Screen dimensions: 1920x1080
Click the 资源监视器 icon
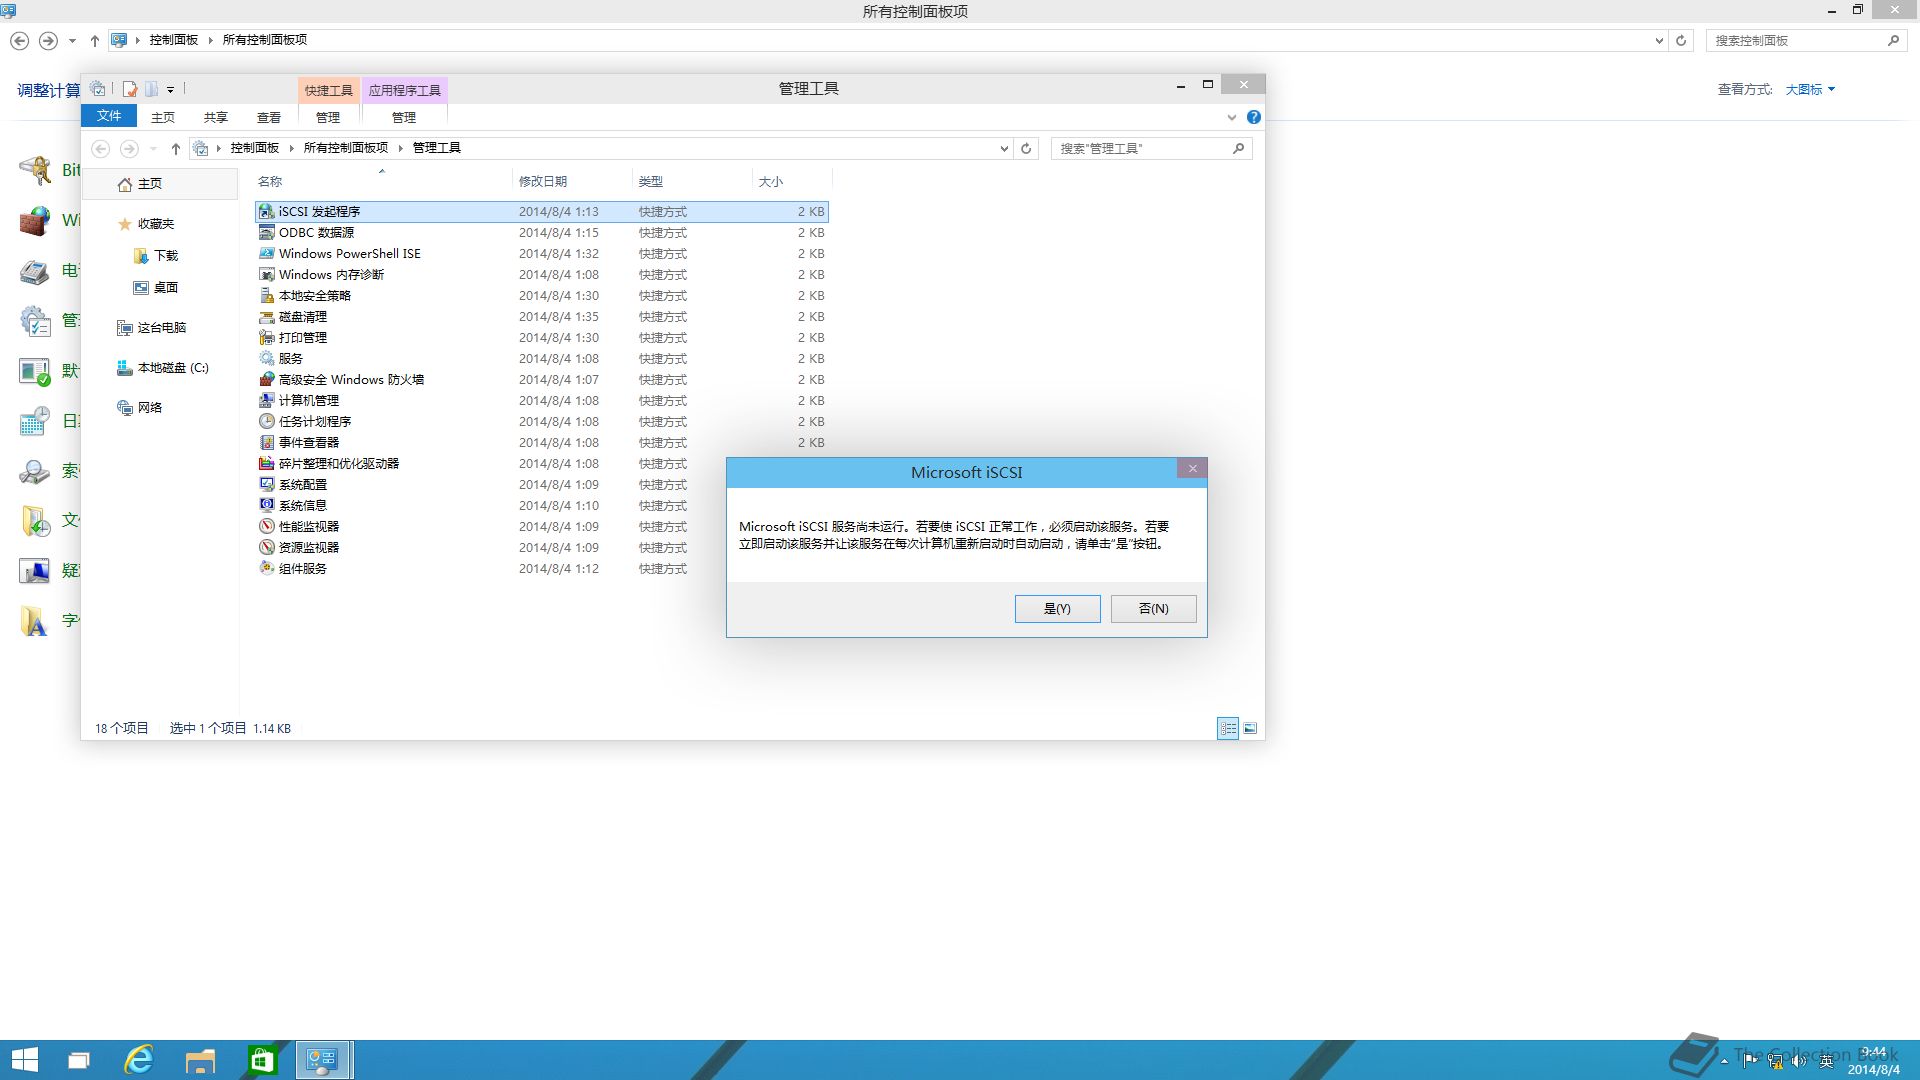[266, 547]
